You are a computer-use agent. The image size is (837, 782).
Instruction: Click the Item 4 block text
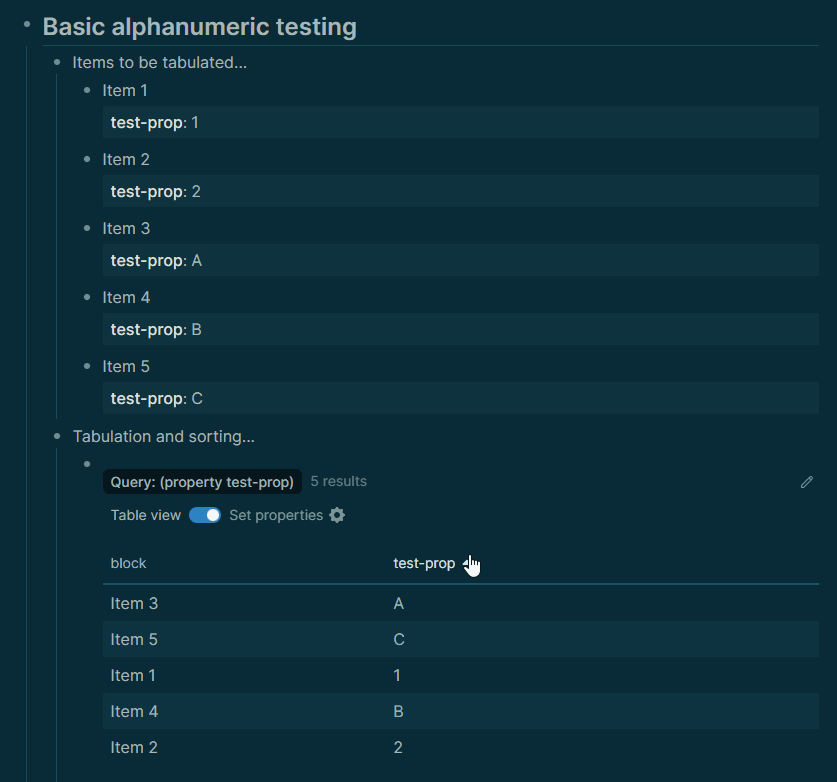[x=126, y=297]
